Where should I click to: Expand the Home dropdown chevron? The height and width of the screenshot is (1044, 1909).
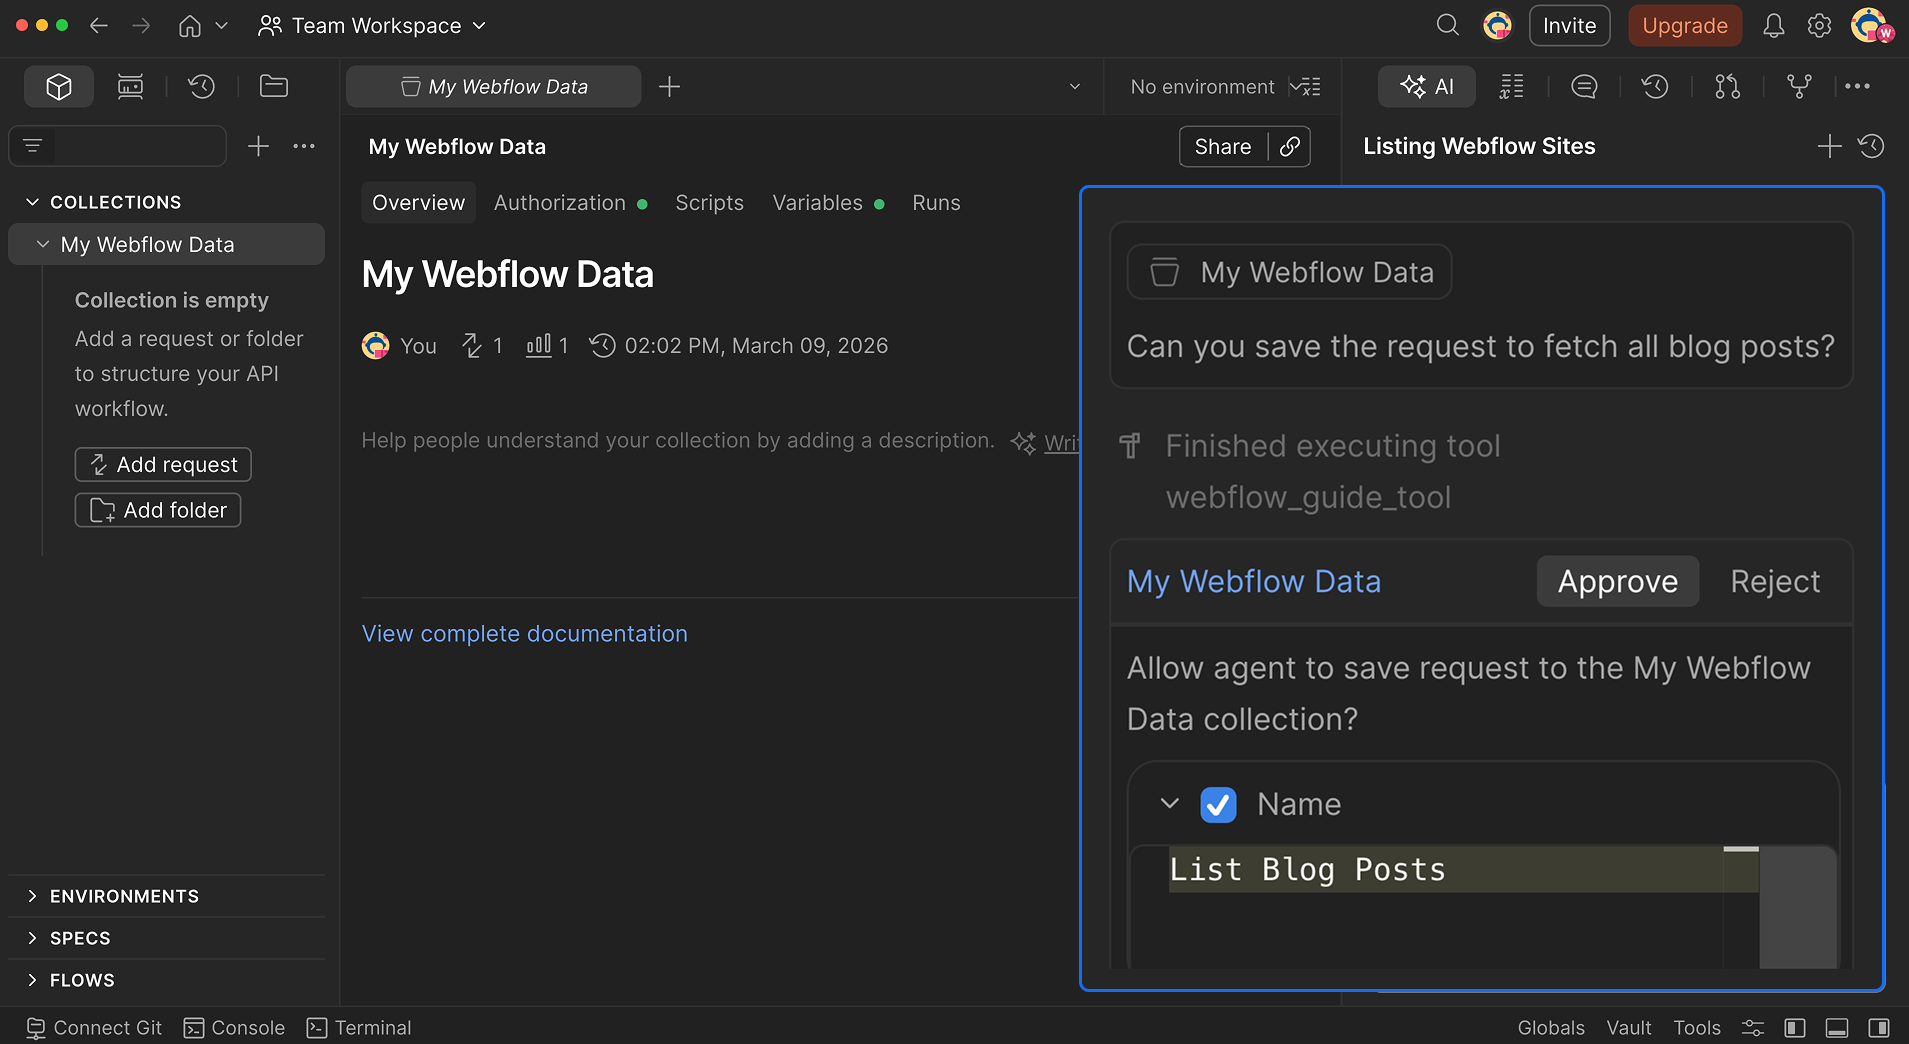pos(222,26)
